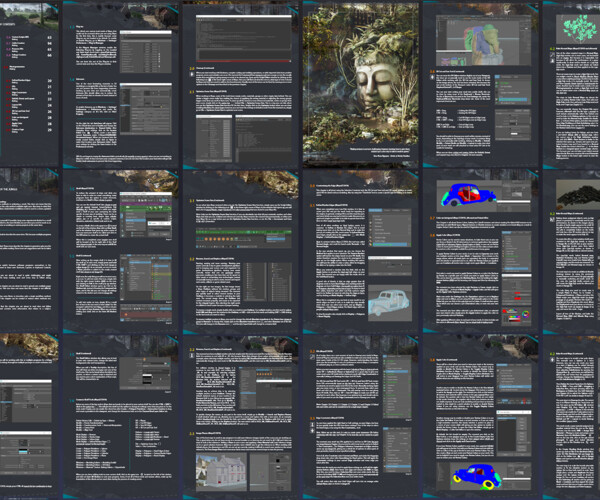Click the blue car with red interior image
600x500 pixels.
[x=483, y=196]
